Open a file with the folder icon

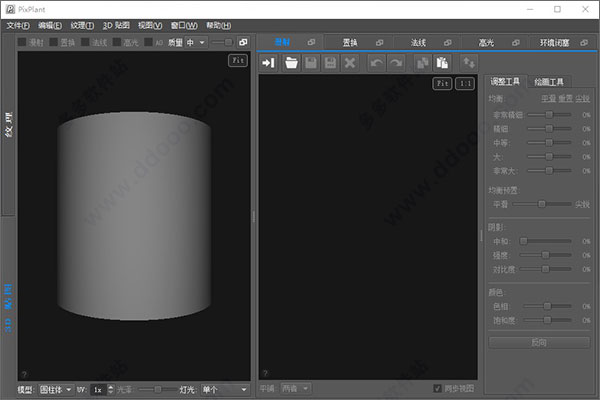[291, 62]
